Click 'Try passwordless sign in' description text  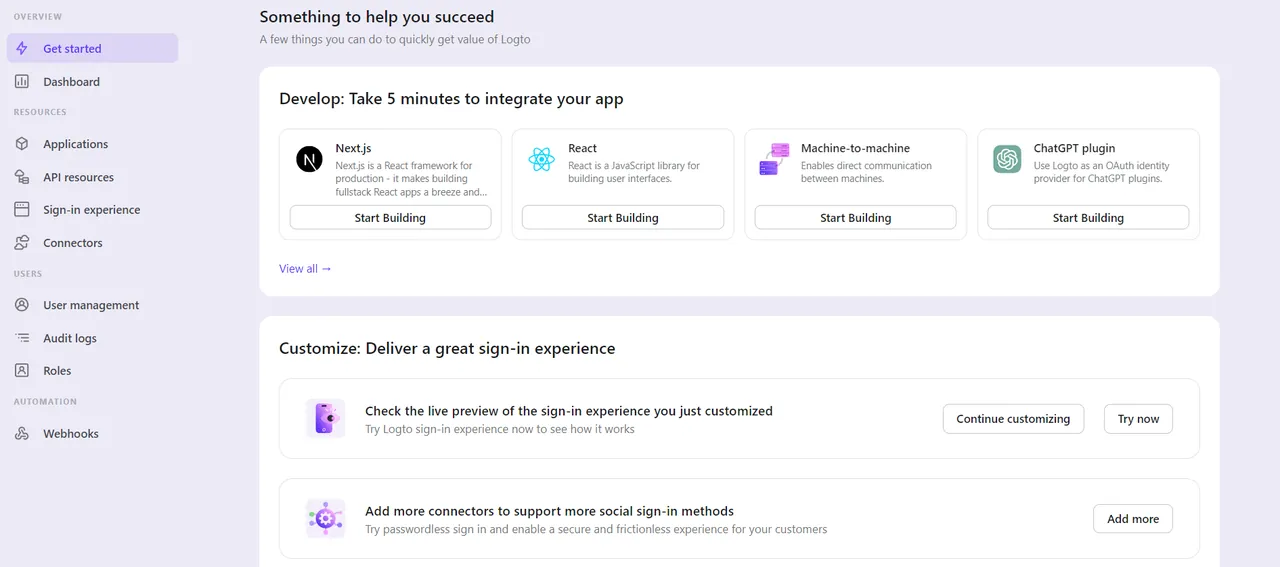(x=596, y=529)
